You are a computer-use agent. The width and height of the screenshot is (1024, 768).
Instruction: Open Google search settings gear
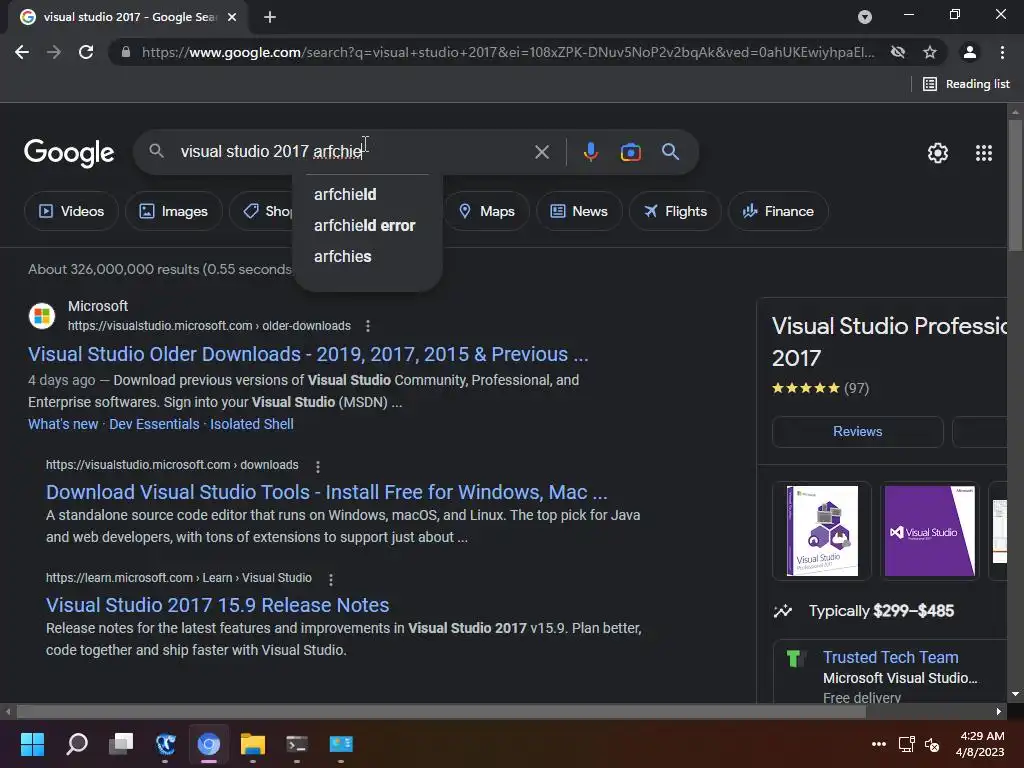(938, 153)
